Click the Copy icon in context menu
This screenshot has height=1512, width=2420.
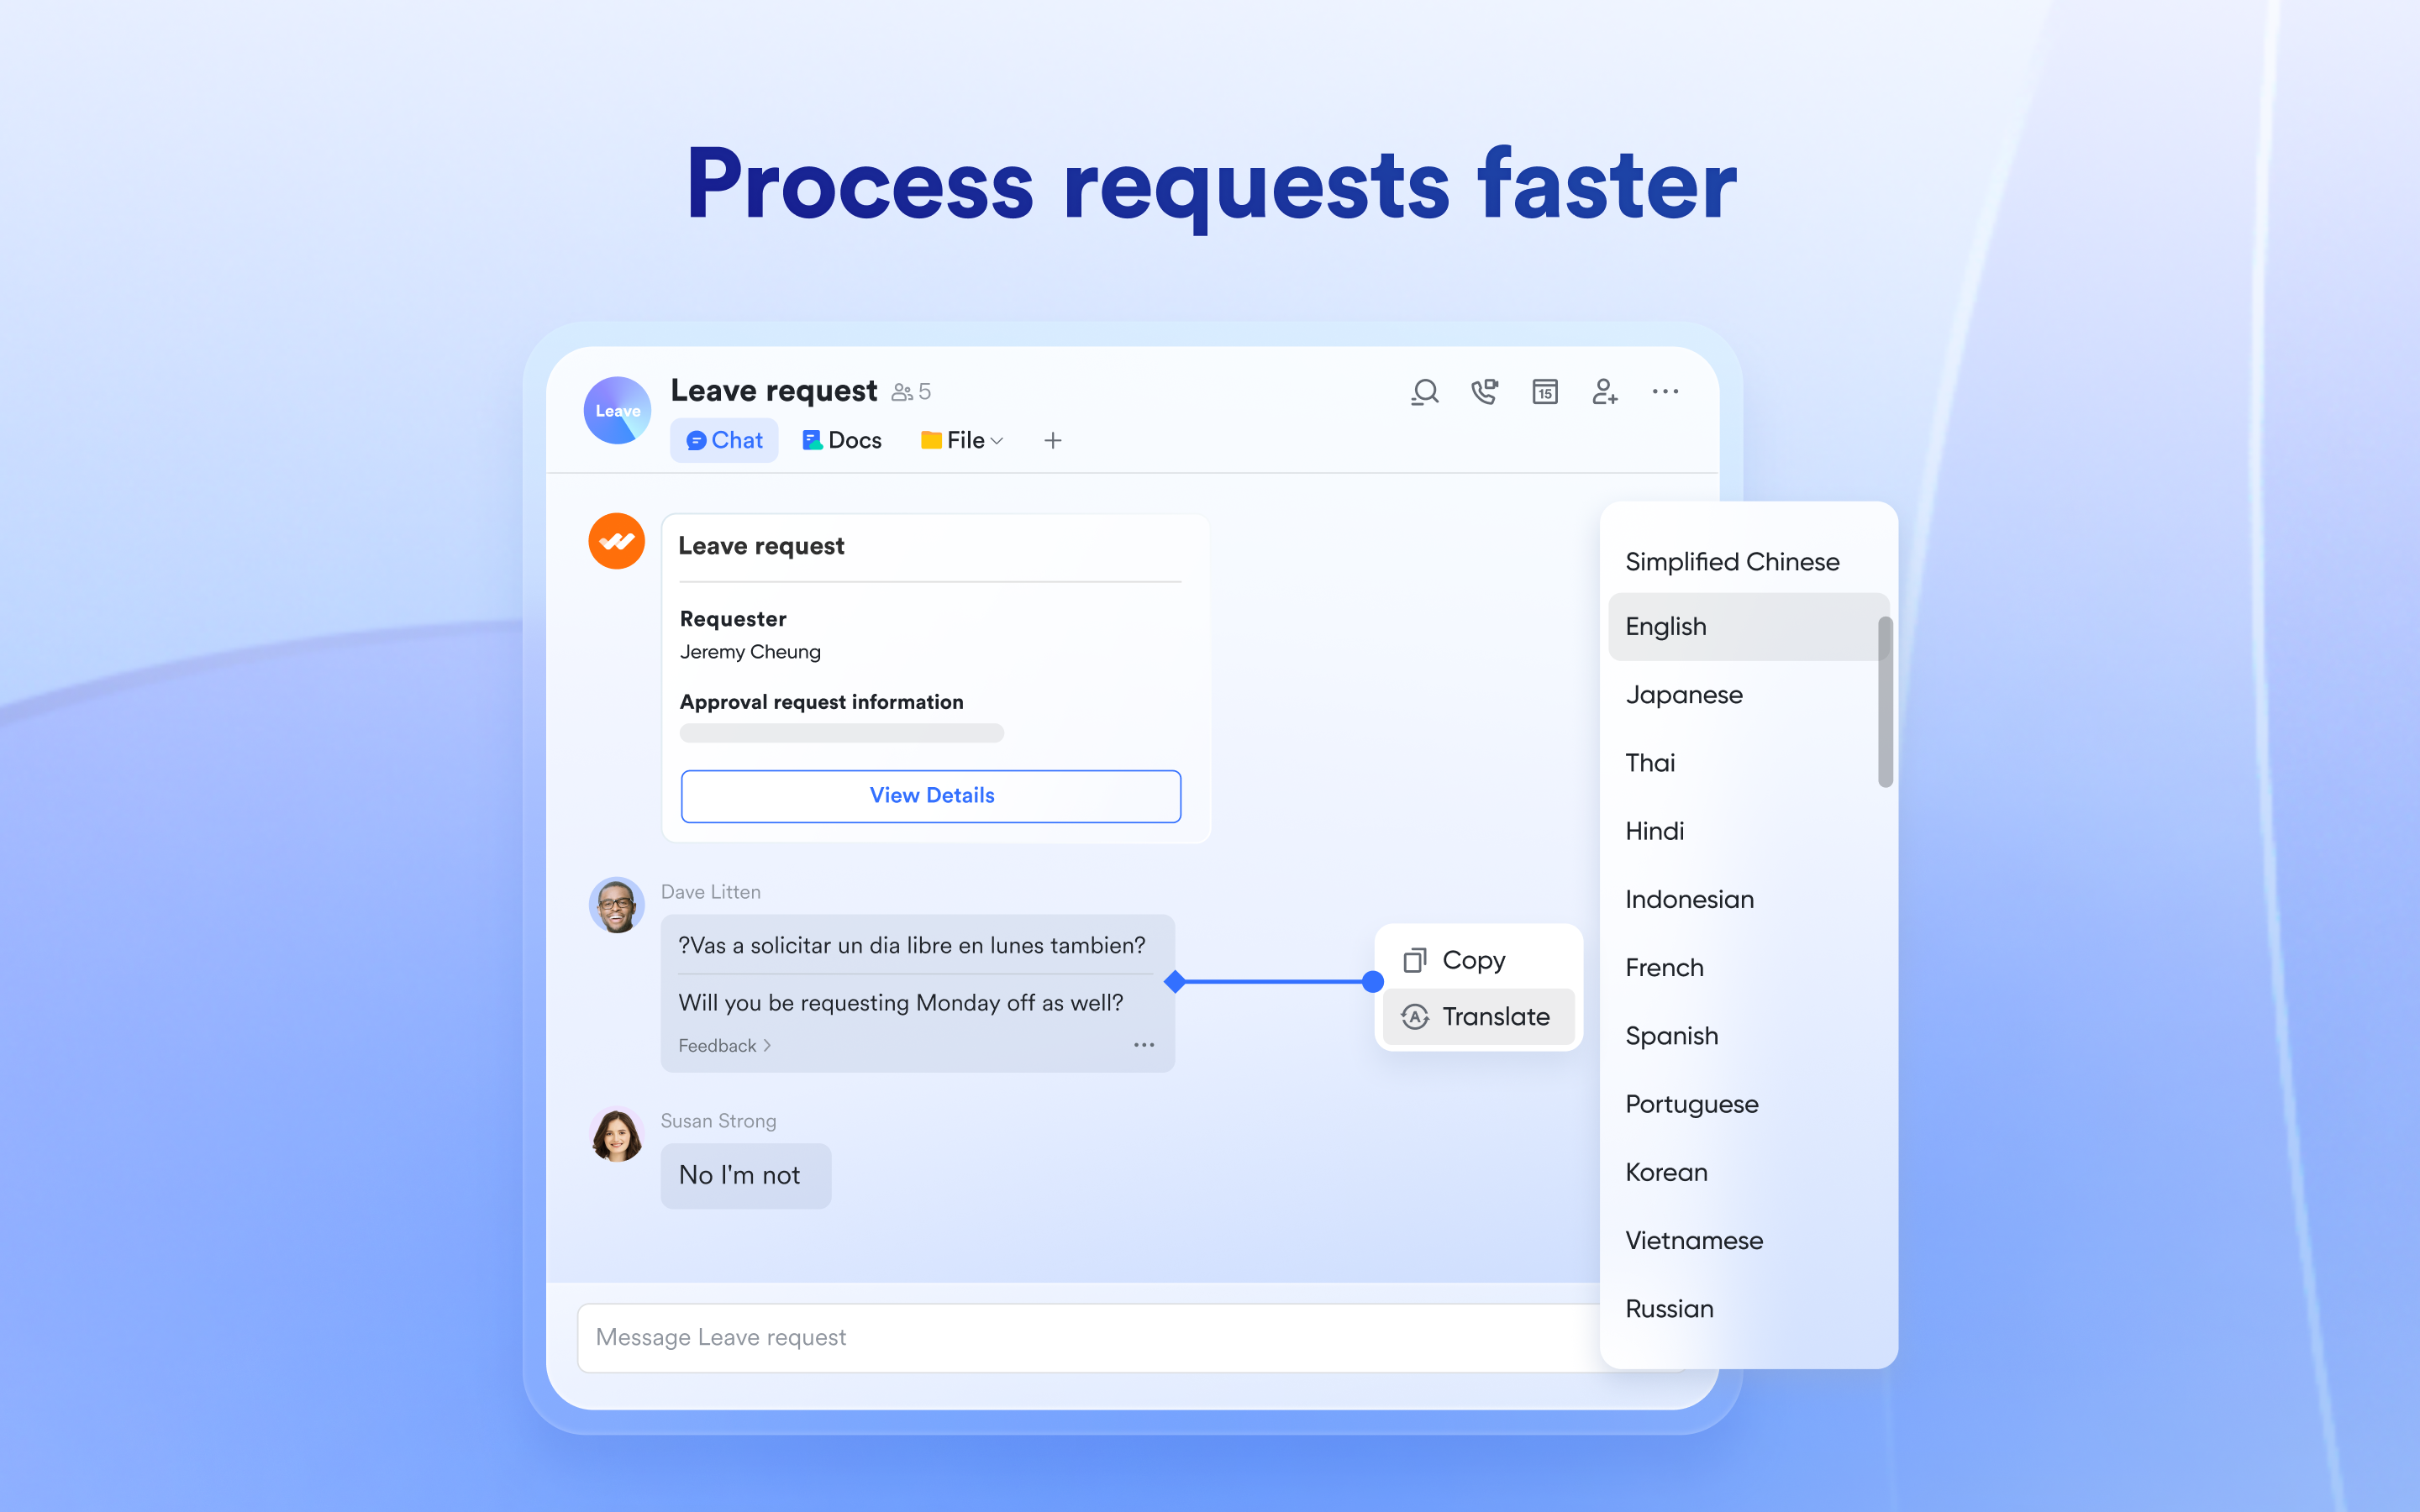point(1415,958)
